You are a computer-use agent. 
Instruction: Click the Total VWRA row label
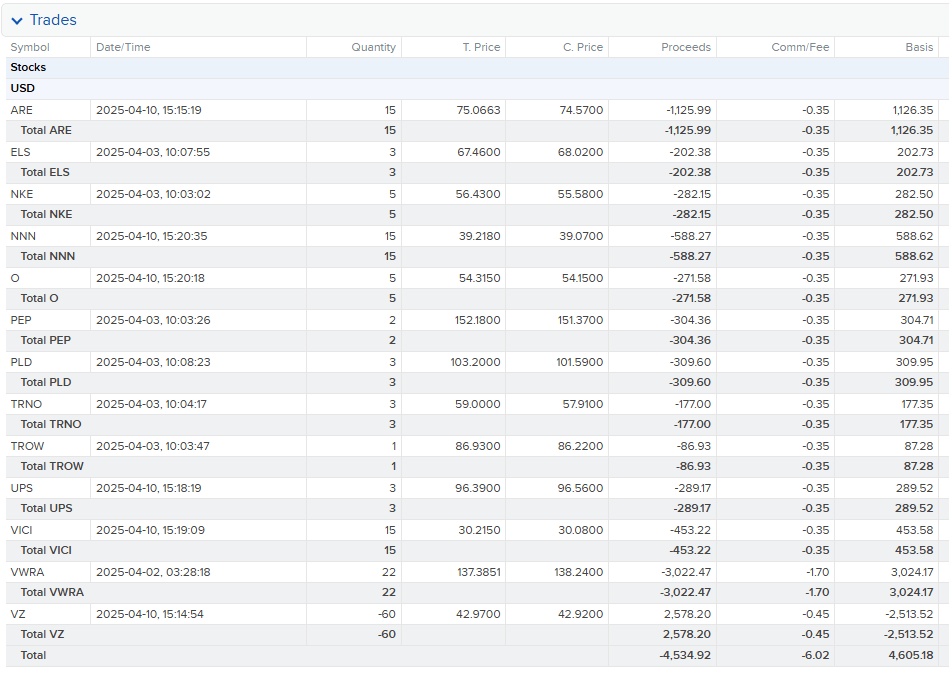[x=52, y=592]
